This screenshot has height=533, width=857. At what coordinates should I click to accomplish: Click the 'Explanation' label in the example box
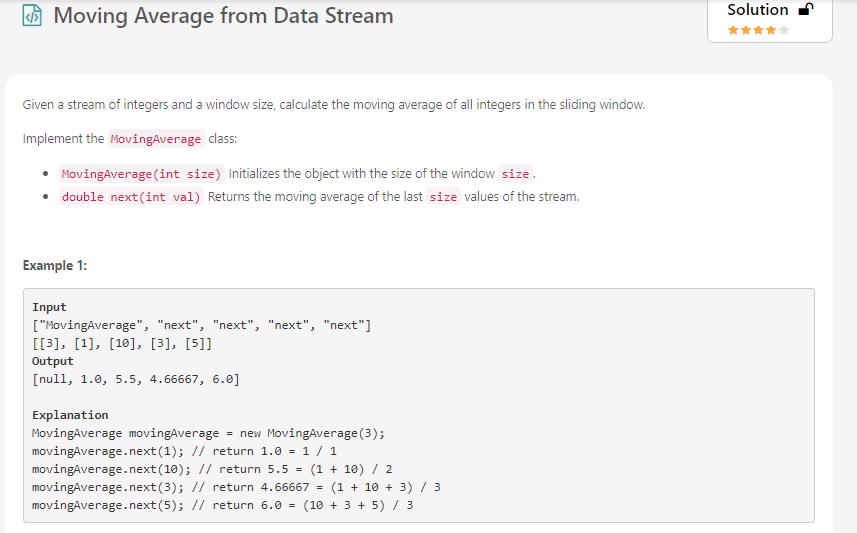(x=70, y=415)
